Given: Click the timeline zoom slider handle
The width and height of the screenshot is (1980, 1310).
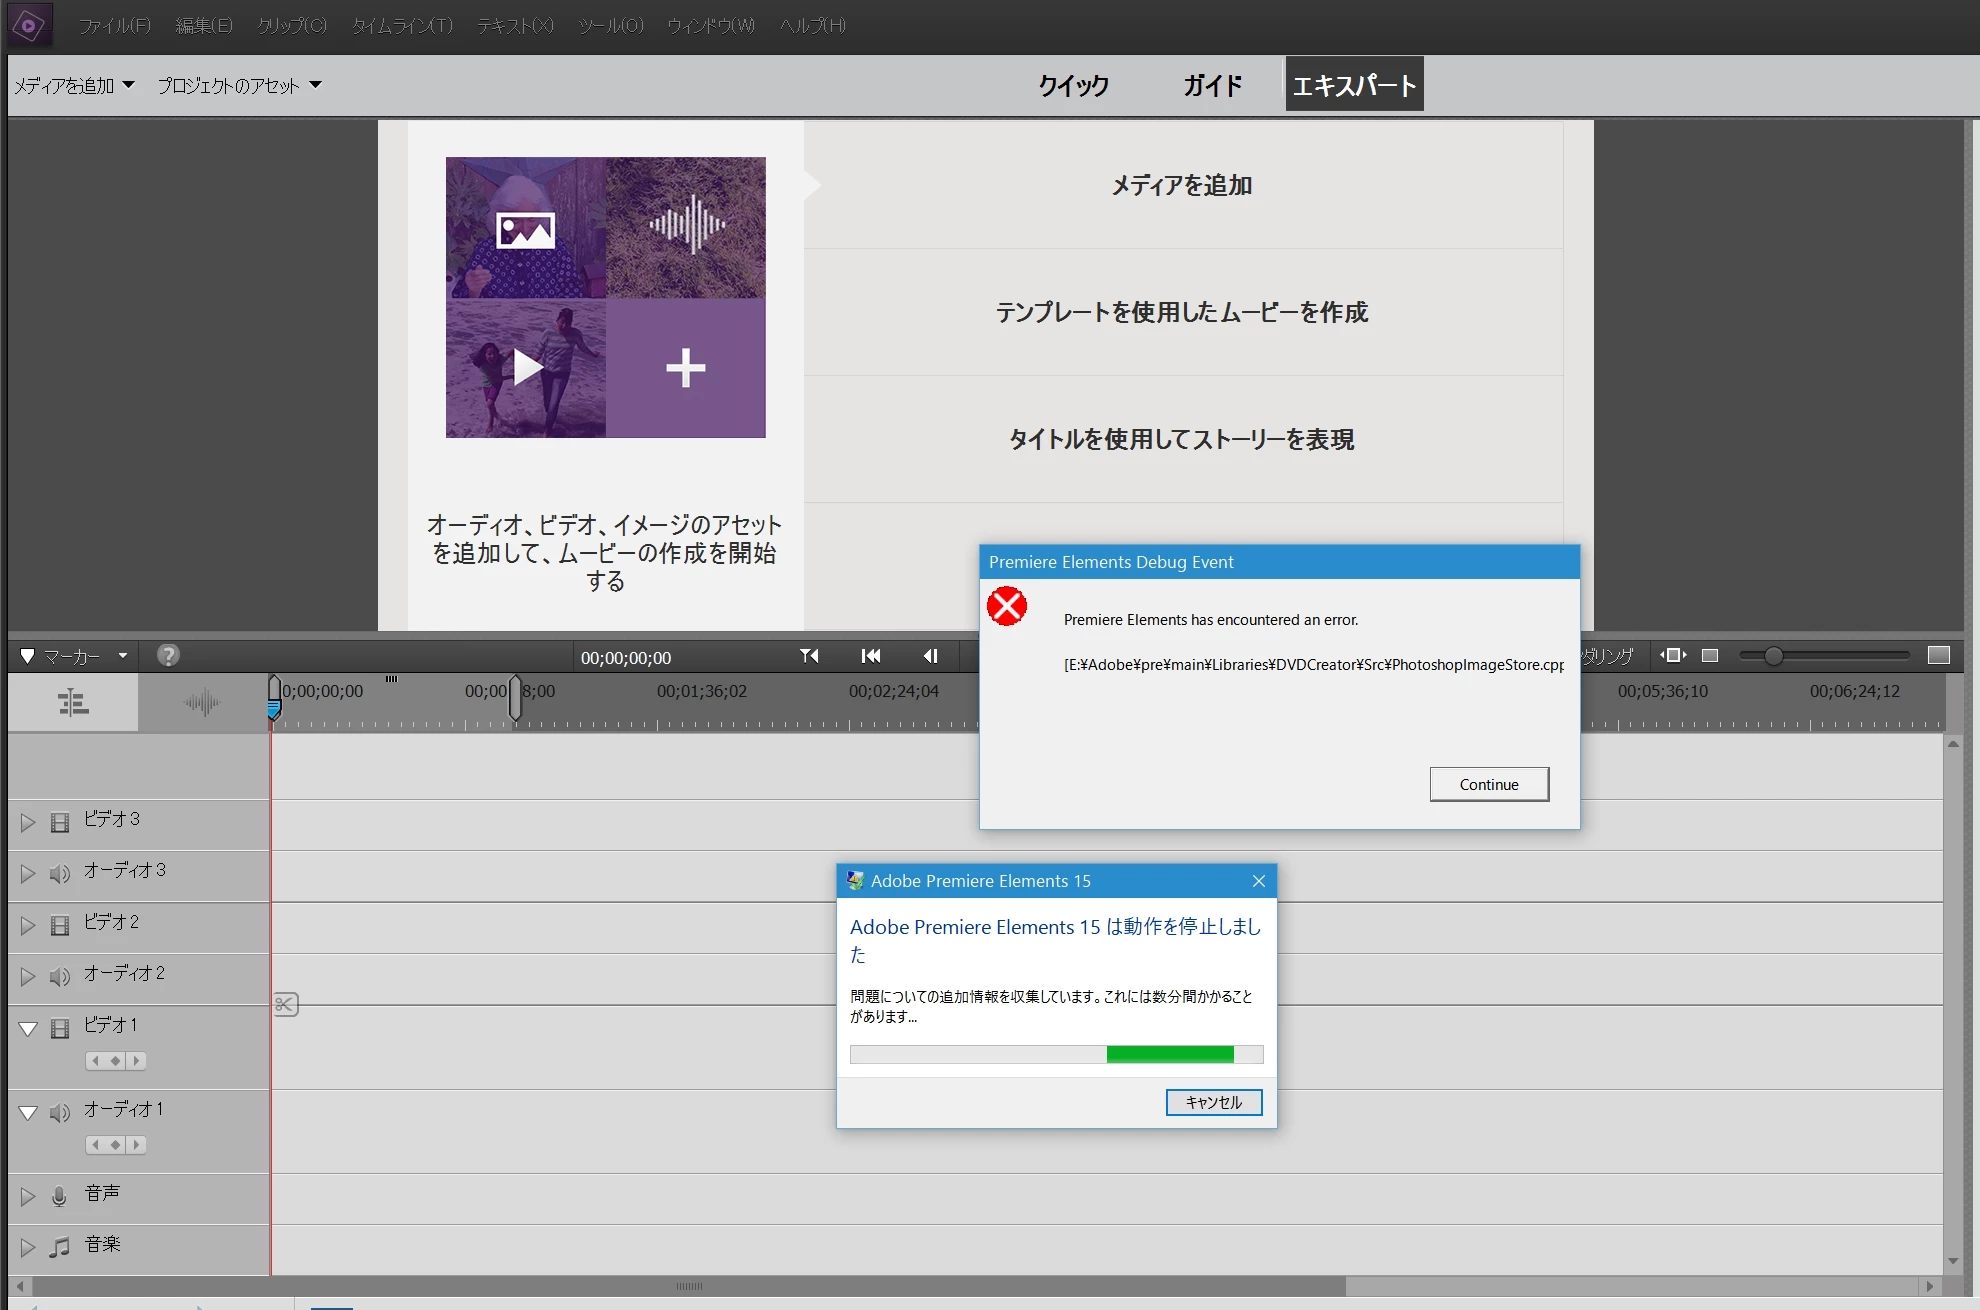Looking at the screenshot, I should click(1773, 656).
